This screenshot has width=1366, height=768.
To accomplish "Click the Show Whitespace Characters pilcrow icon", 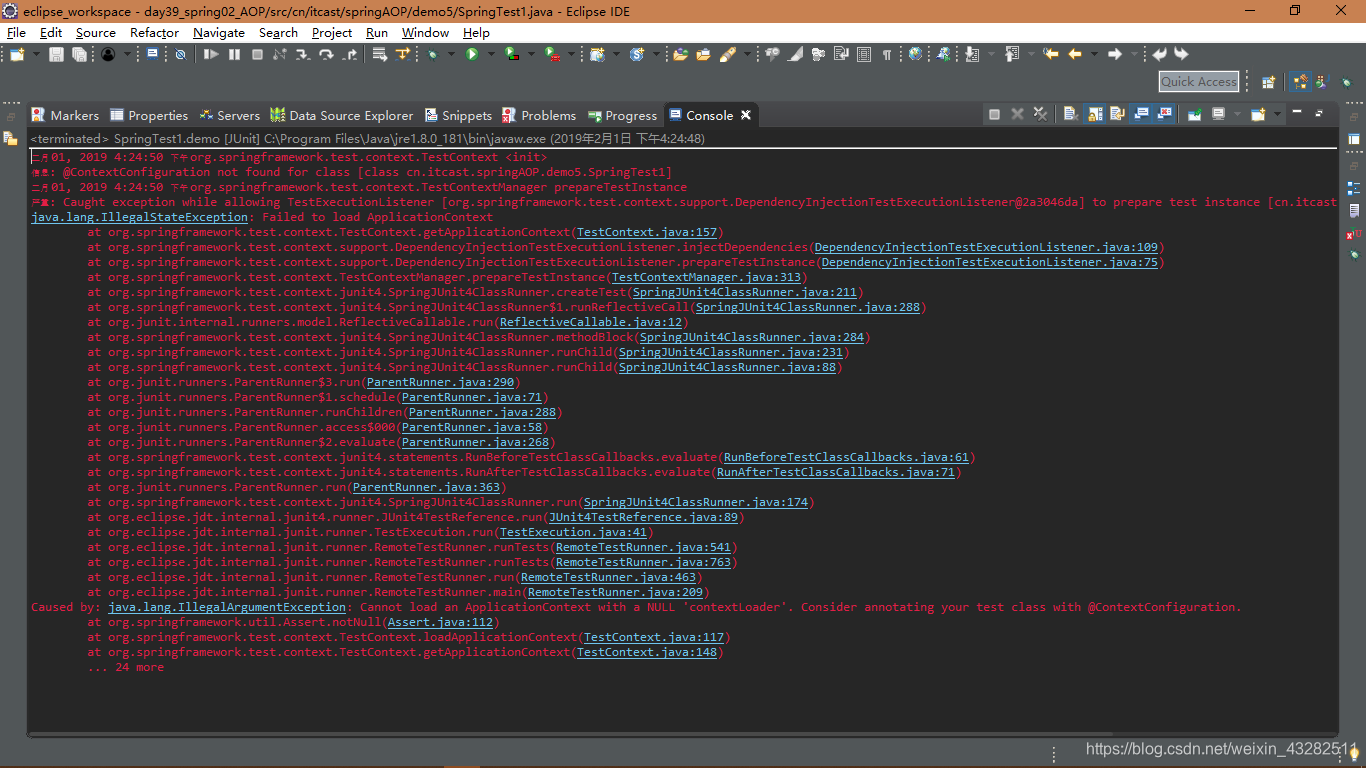I will [x=886, y=54].
